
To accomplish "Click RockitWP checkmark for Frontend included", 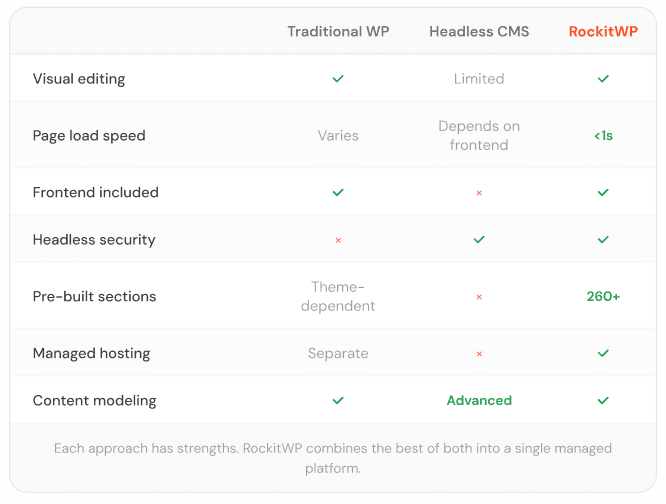I will click(x=603, y=192).
